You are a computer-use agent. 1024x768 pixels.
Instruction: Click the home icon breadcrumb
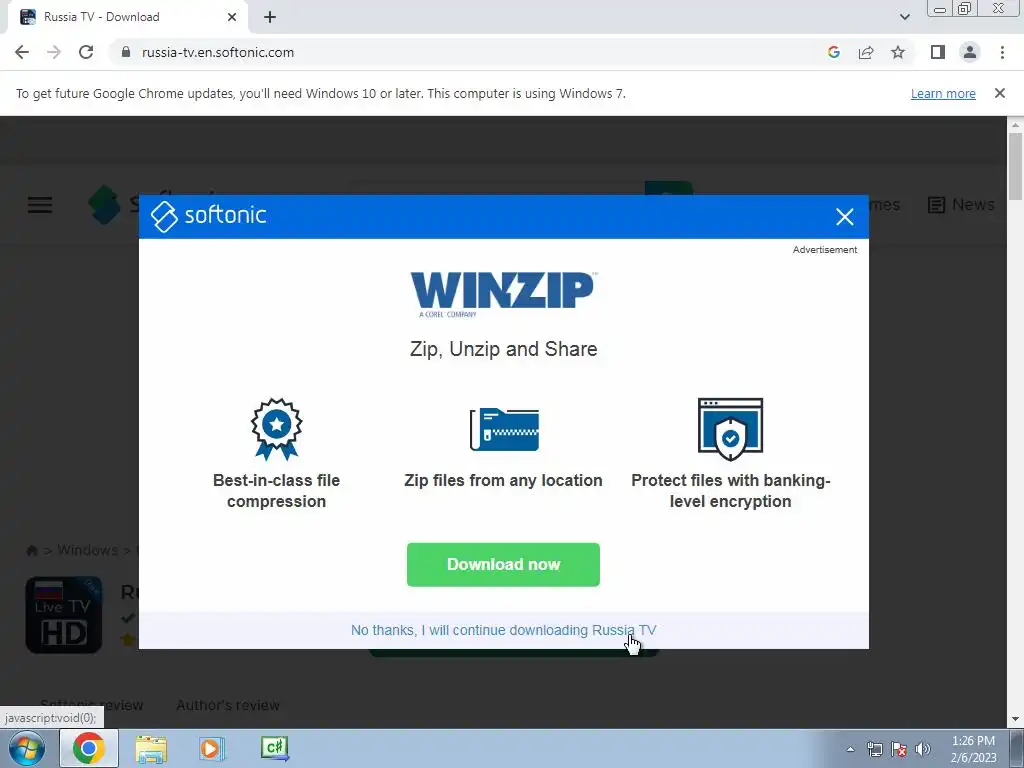[x=31, y=551]
